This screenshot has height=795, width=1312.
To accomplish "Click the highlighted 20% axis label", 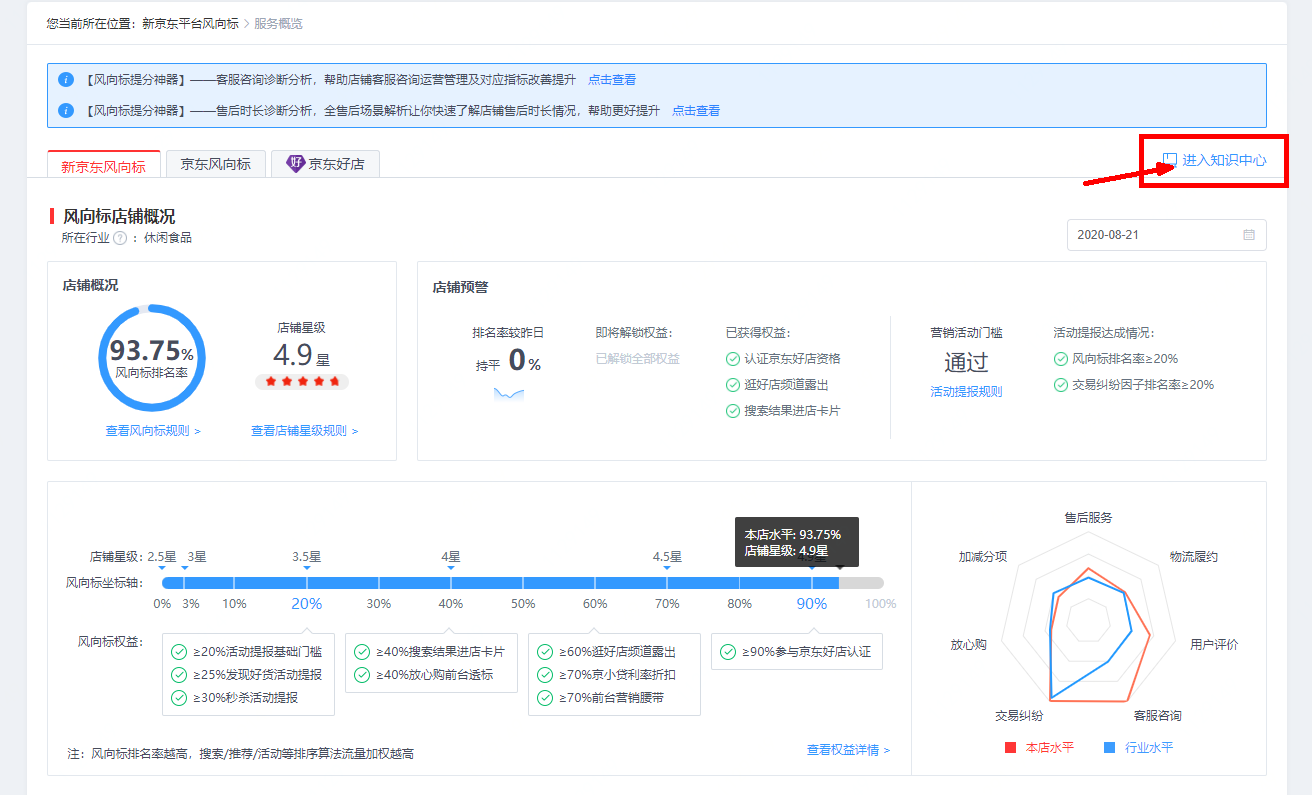I will [x=307, y=604].
